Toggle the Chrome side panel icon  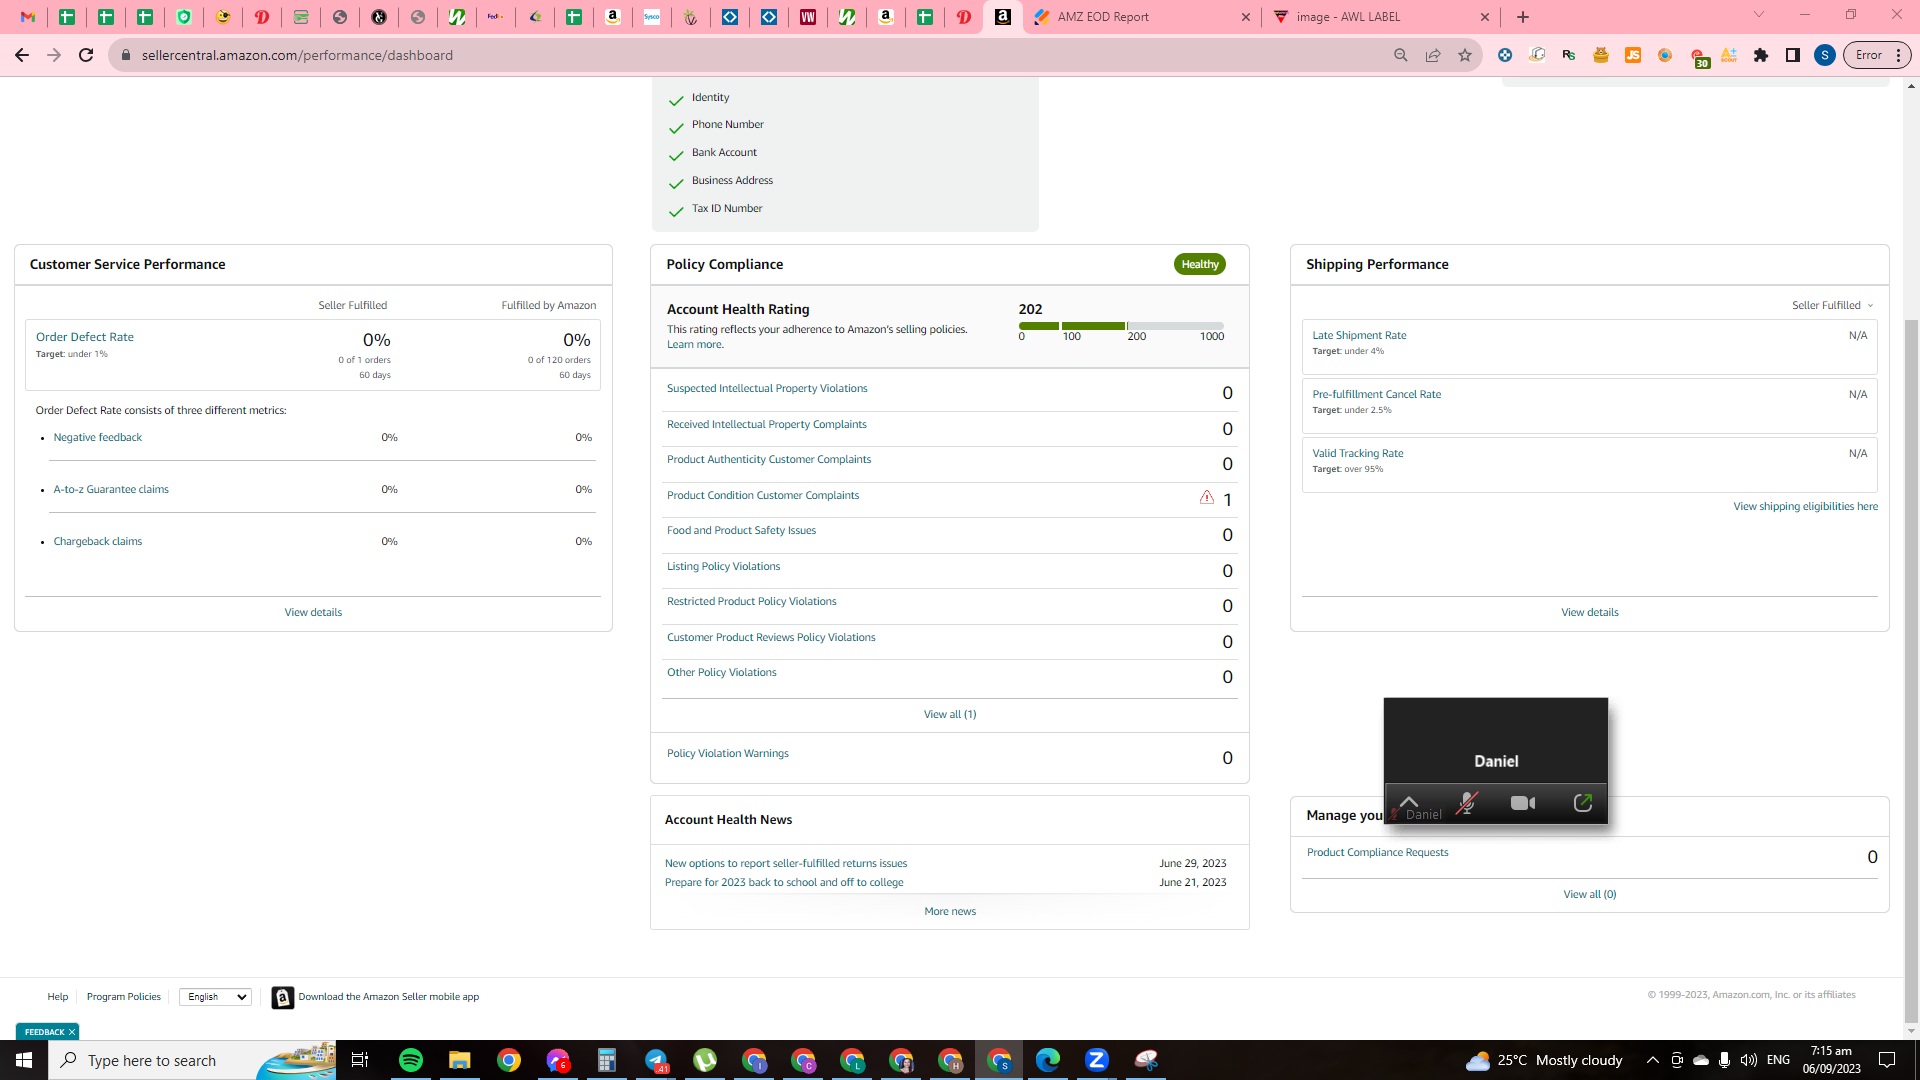[1793, 55]
